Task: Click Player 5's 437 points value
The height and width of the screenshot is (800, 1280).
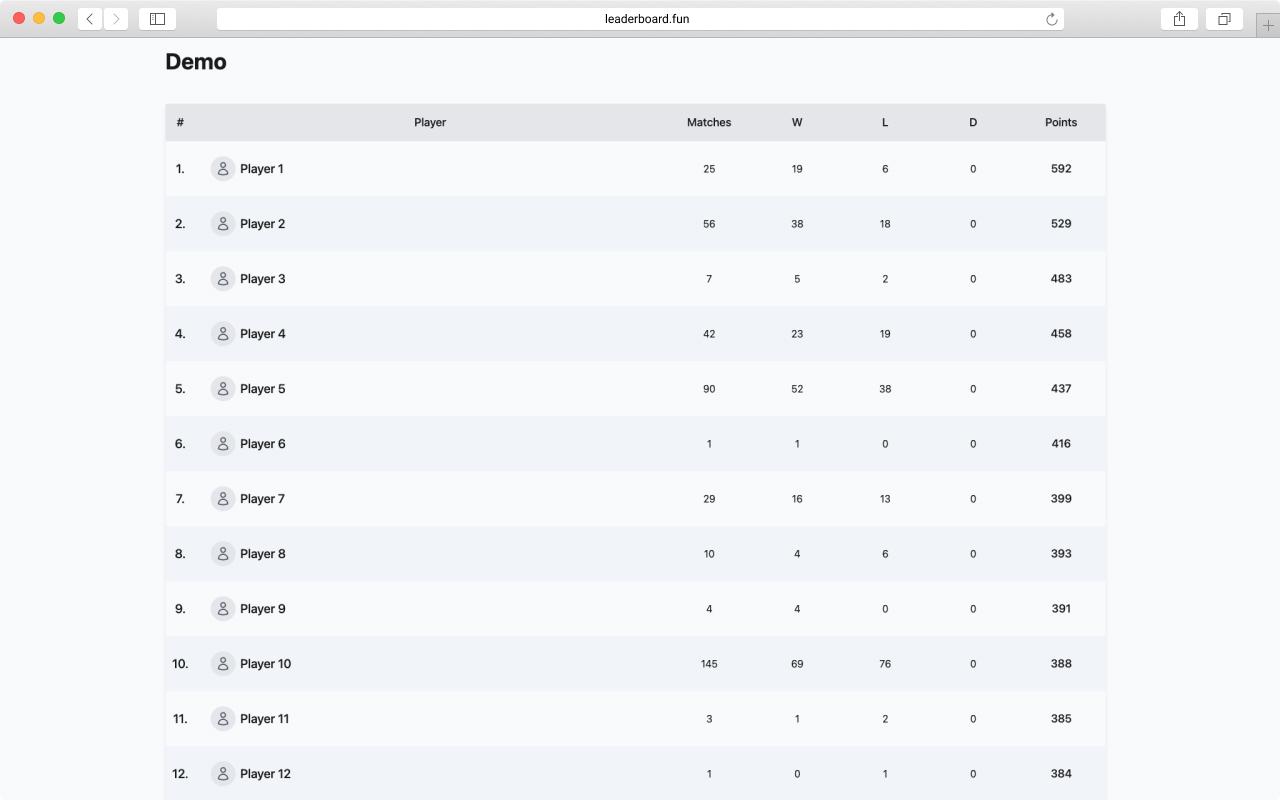Action: [1061, 389]
